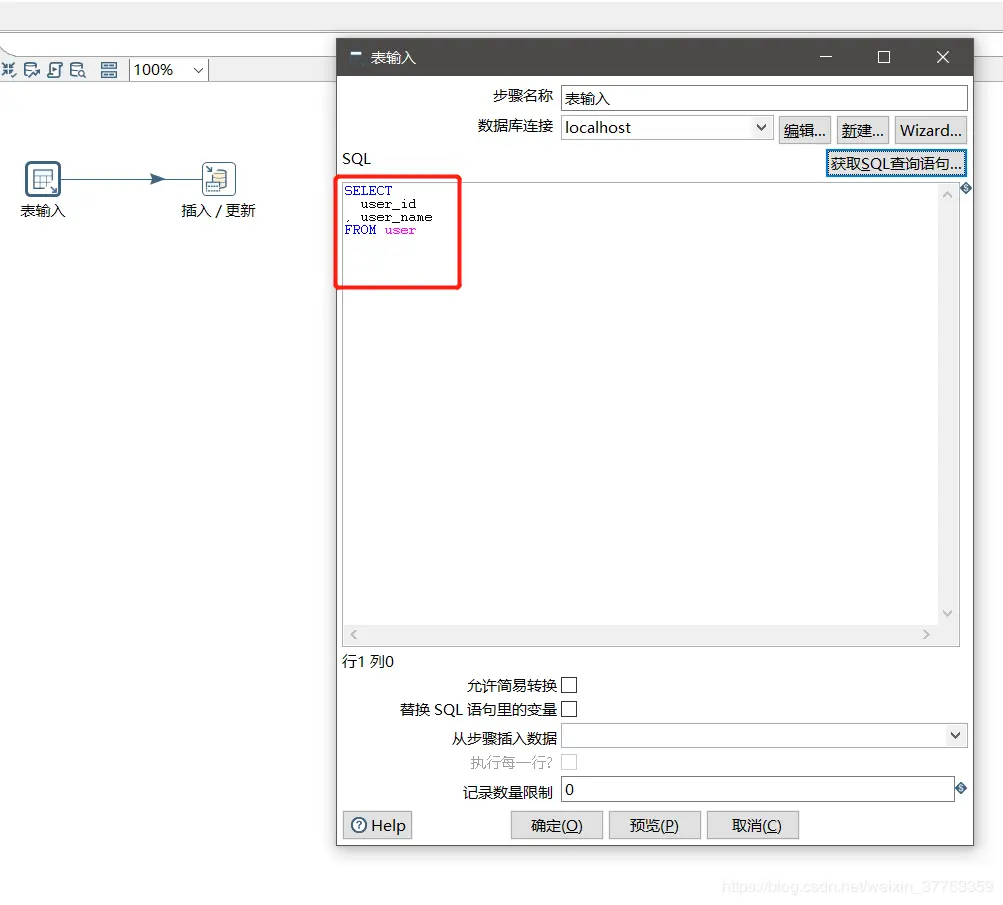Image resolution: width=1003 pixels, height=905 pixels.
Task: Confirm with the 确定(O) button
Action: pos(557,825)
